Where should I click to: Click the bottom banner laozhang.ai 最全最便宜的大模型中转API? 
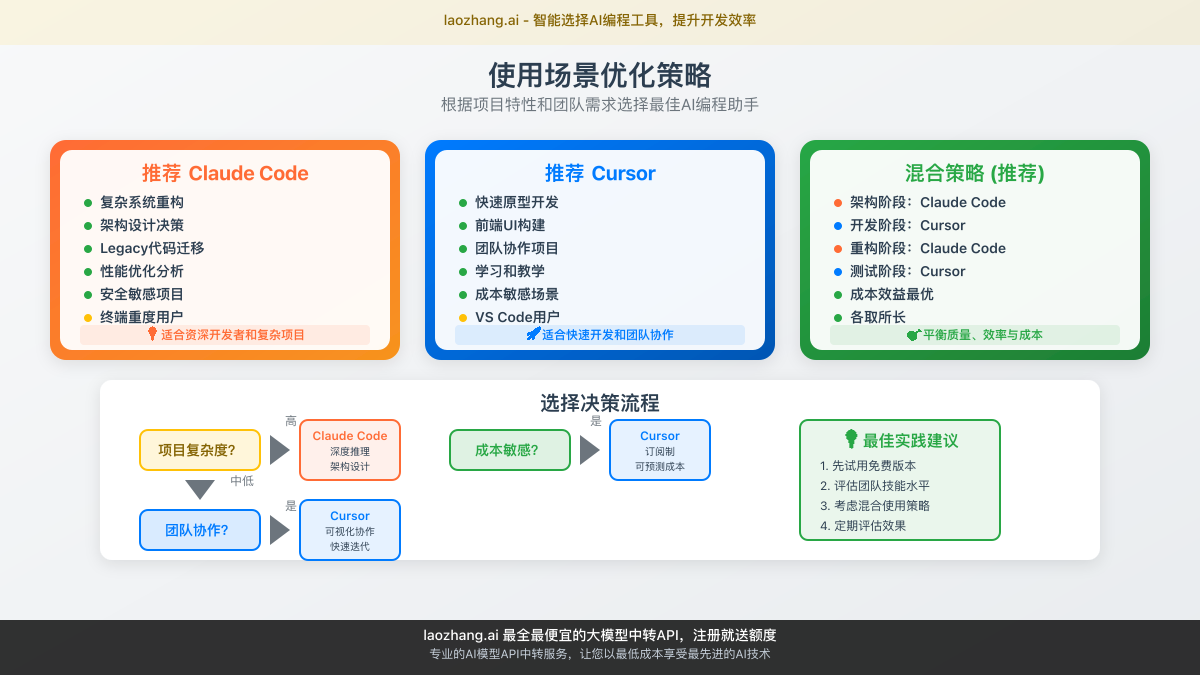point(600,635)
